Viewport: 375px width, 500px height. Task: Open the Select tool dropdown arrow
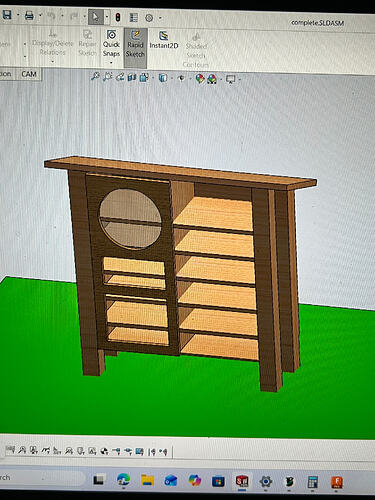107,17
